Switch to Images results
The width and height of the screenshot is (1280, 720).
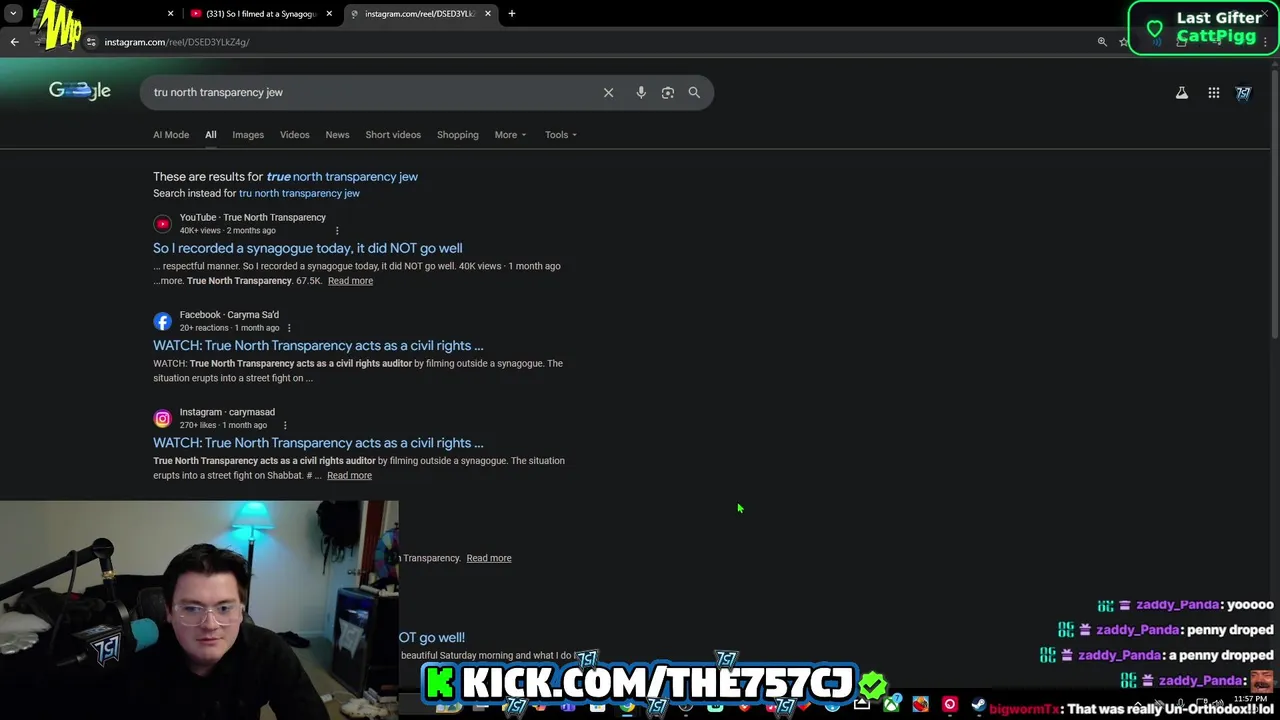pos(248,135)
